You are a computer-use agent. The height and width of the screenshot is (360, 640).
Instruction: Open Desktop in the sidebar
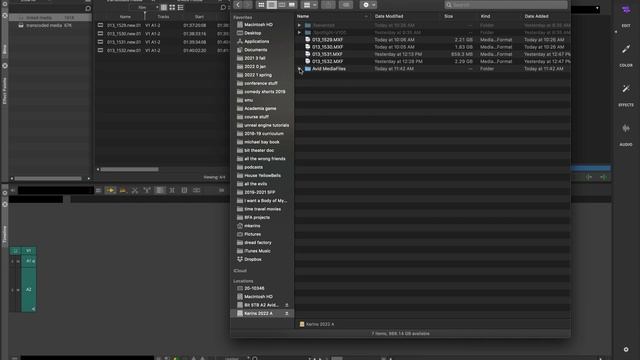tap(252, 33)
